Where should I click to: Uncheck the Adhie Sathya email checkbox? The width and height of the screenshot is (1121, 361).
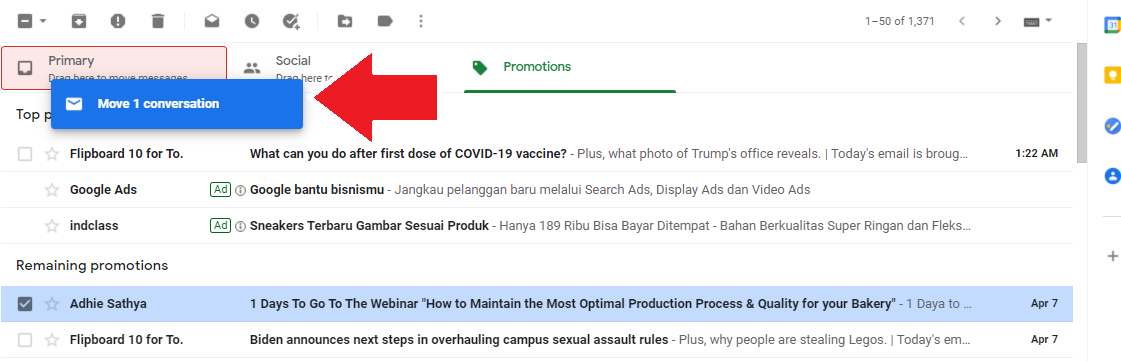25,304
